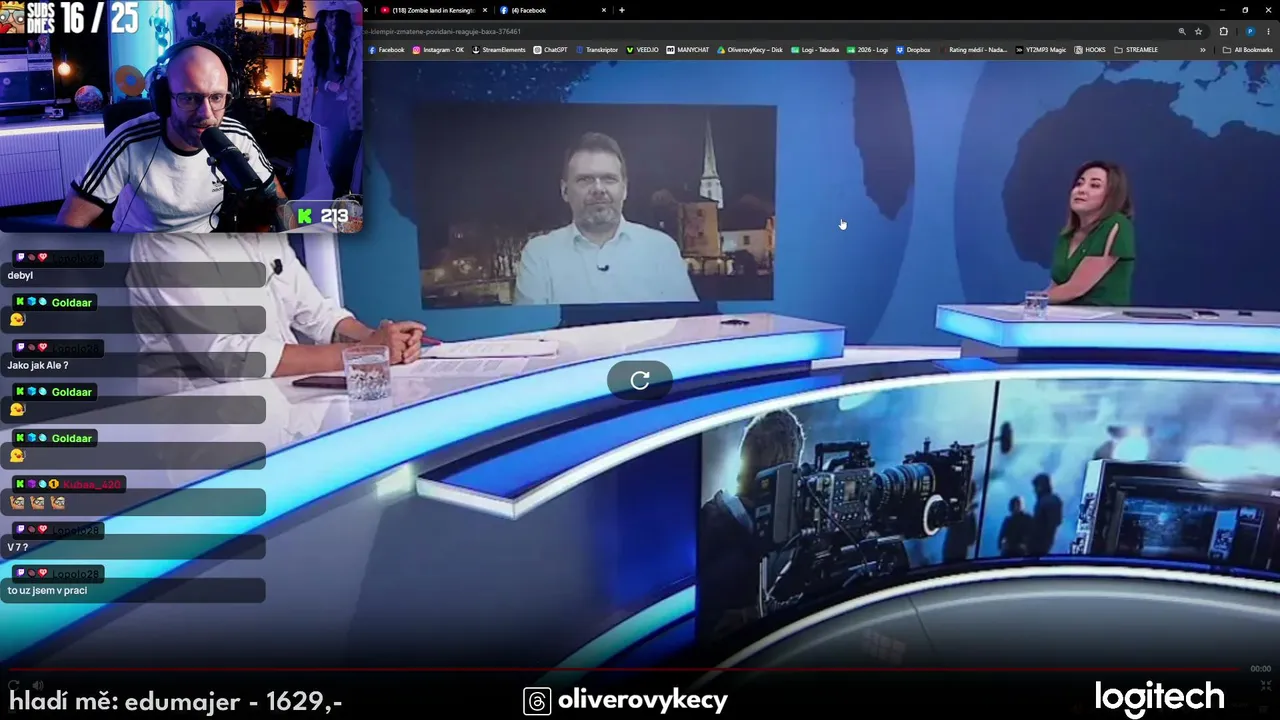This screenshot has height=720, width=1280.
Task: Click the chat message "Jako jak Ale ?"
Action: (x=38, y=365)
